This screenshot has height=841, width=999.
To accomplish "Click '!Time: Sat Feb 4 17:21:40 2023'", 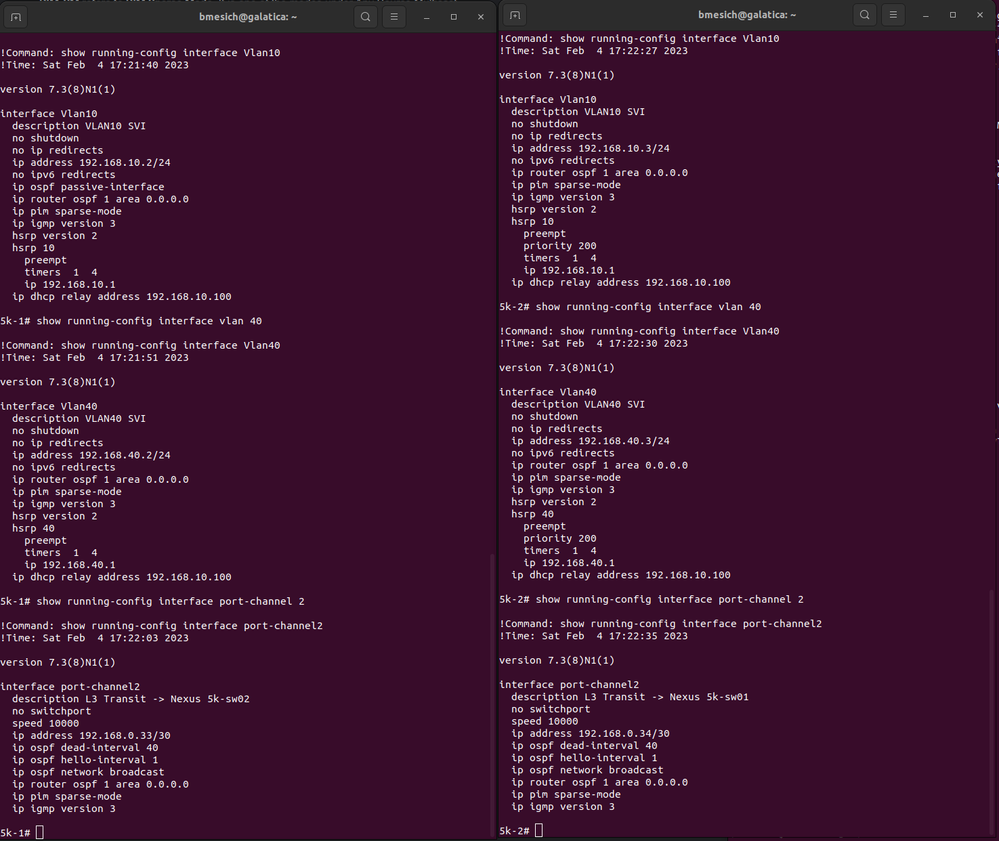I will pyautogui.click(x=94, y=65).
